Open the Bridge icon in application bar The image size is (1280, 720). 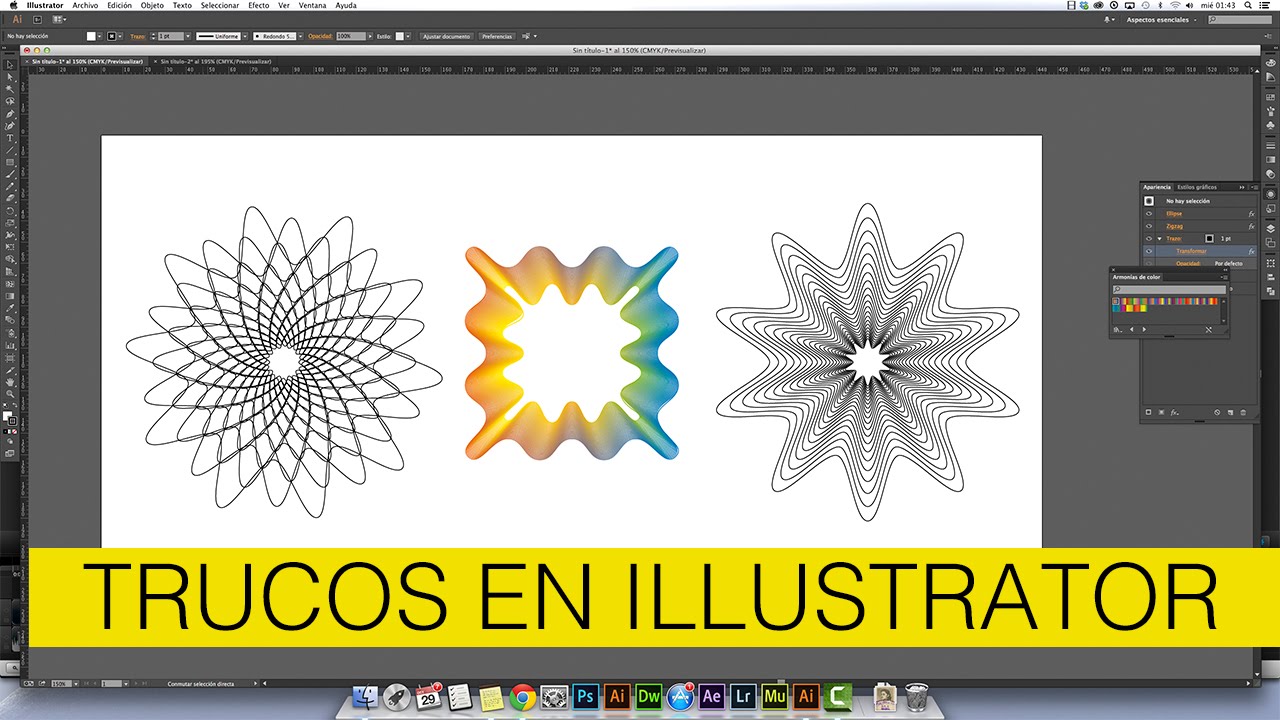[37, 19]
